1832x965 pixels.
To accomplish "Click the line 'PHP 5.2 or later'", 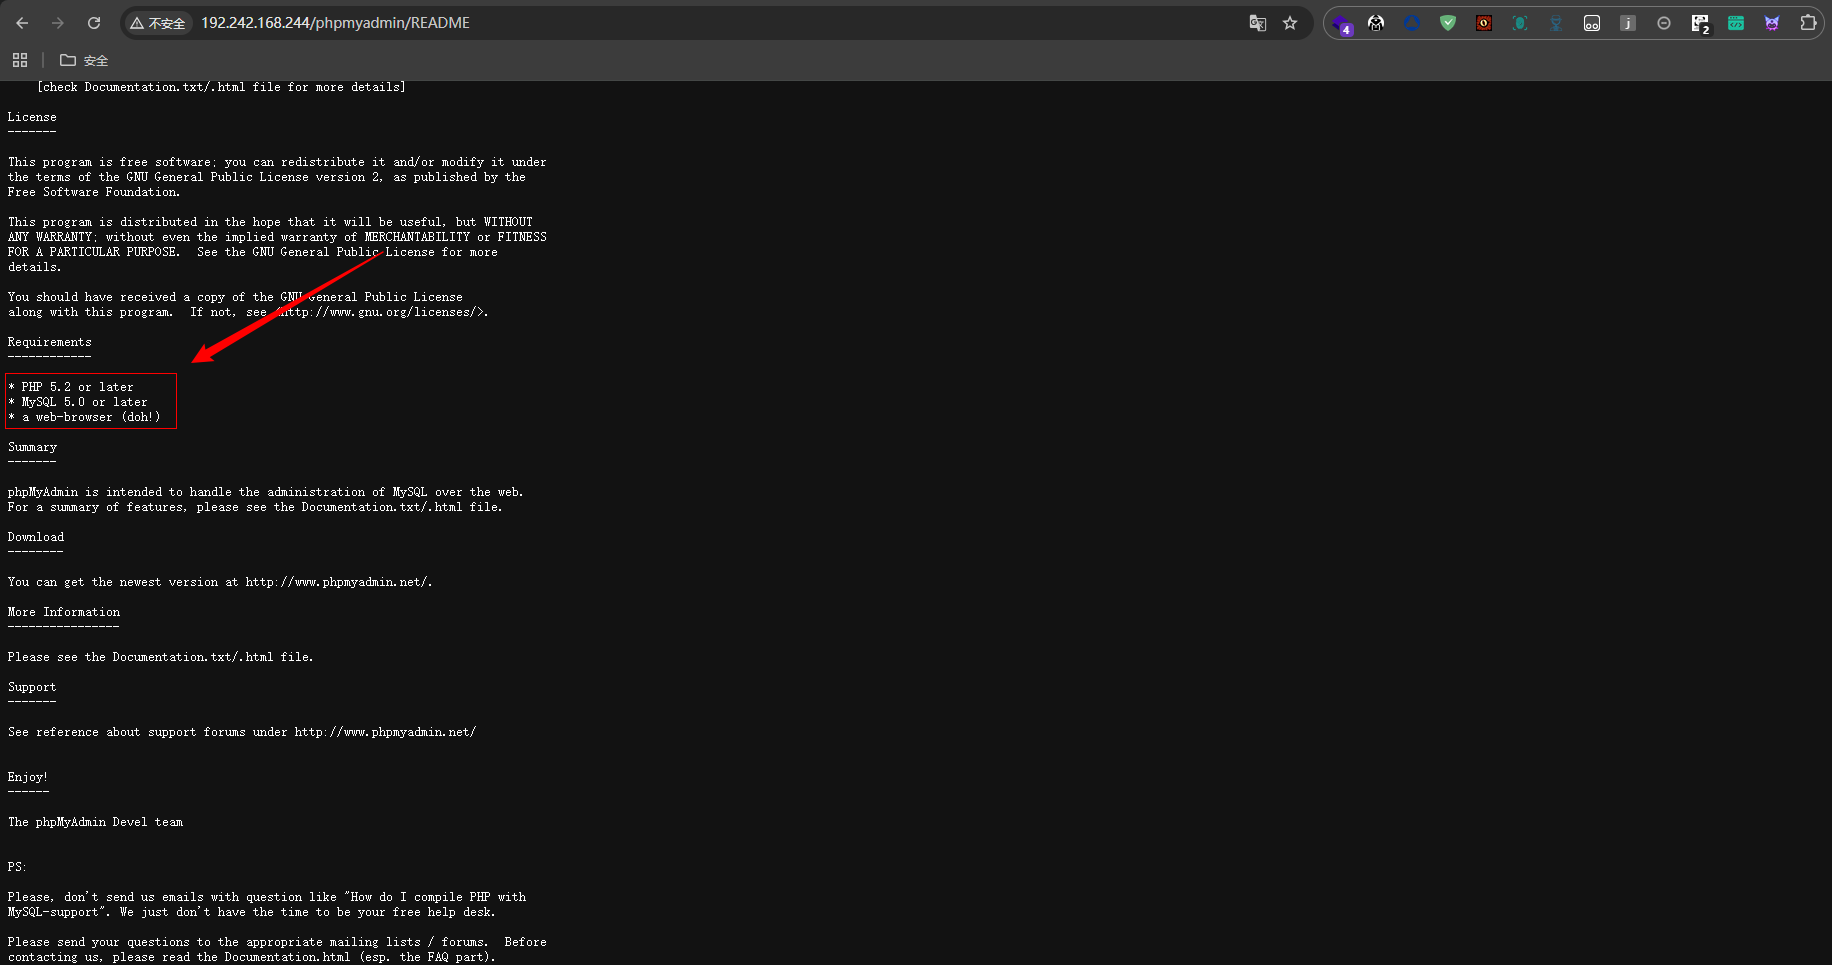I will [78, 387].
